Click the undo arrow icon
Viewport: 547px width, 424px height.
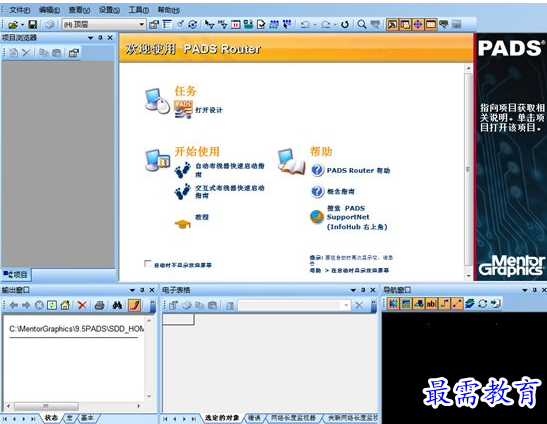[x=305, y=24]
